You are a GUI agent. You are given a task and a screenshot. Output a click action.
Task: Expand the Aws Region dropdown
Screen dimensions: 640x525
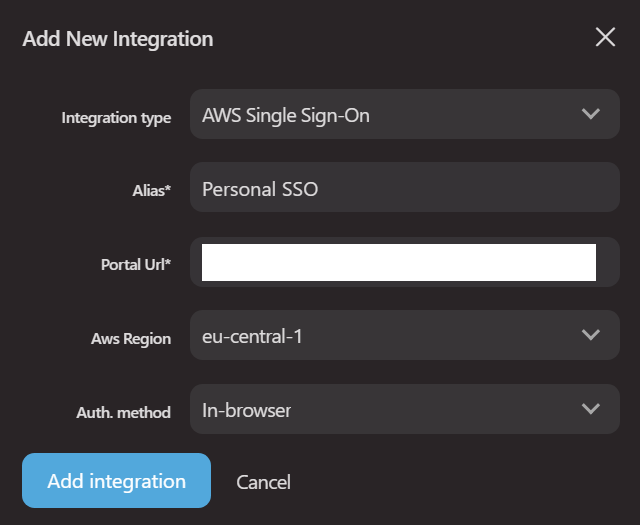[404, 335]
